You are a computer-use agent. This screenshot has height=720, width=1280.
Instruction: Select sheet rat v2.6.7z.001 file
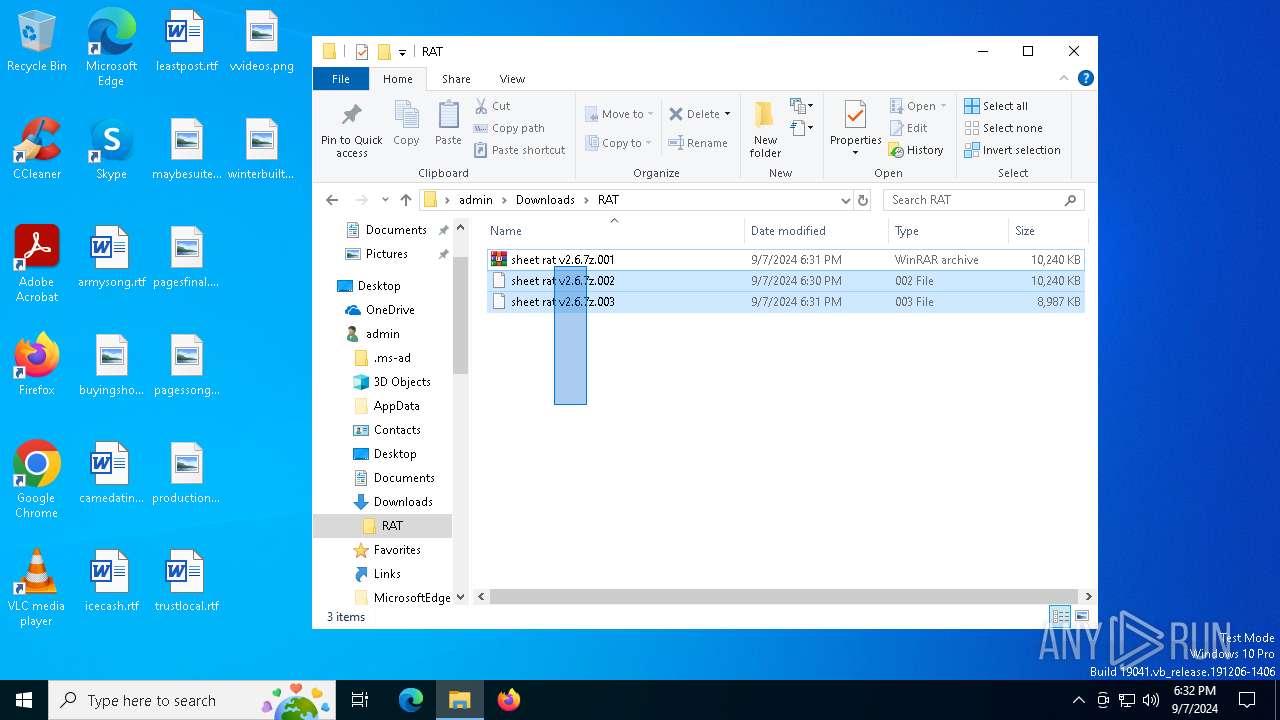(562, 260)
